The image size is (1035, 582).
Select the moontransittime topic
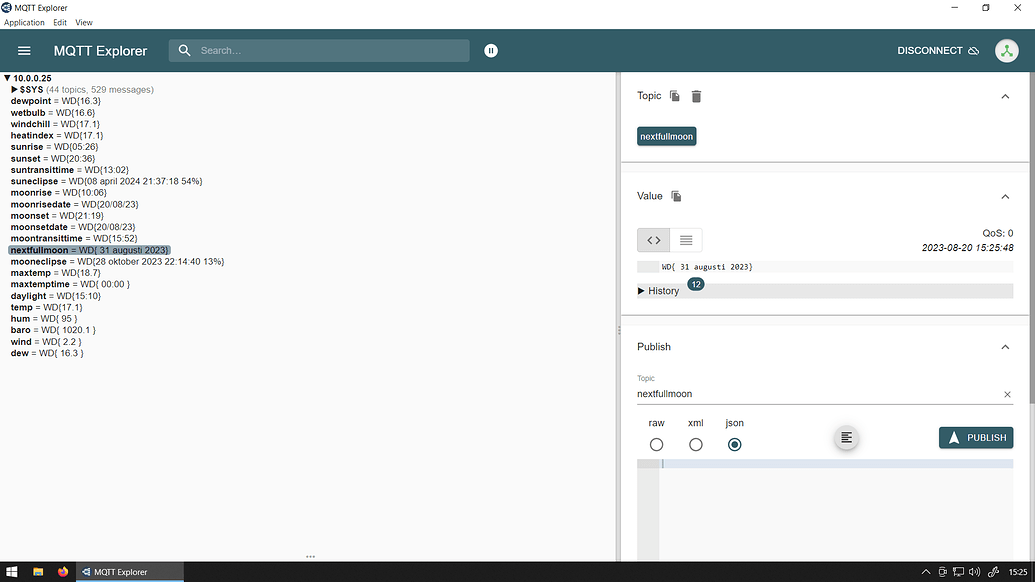tap(74, 239)
